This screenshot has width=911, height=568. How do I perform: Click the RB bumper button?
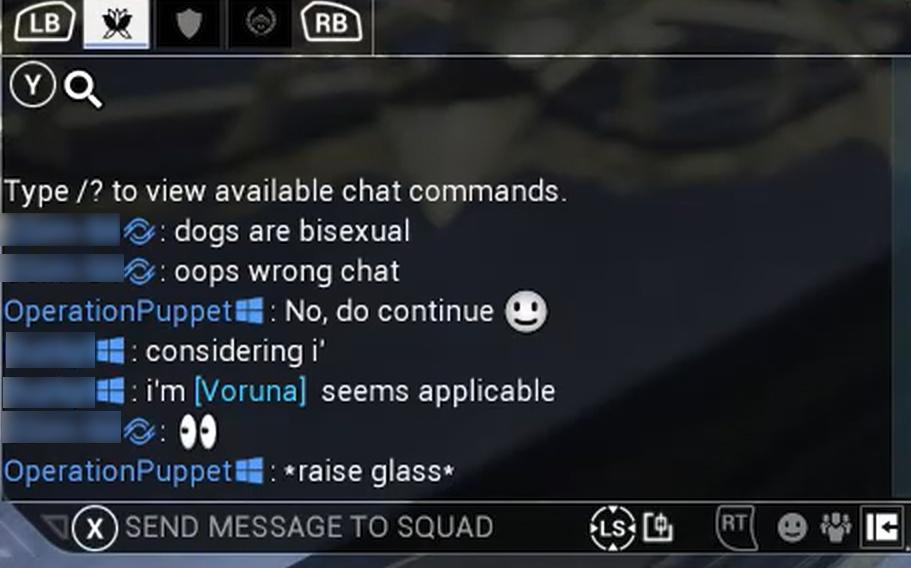[x=331, y=23]
